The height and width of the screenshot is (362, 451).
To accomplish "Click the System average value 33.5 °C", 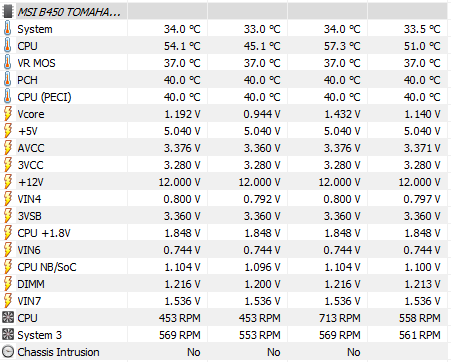I will coord(422,29).
